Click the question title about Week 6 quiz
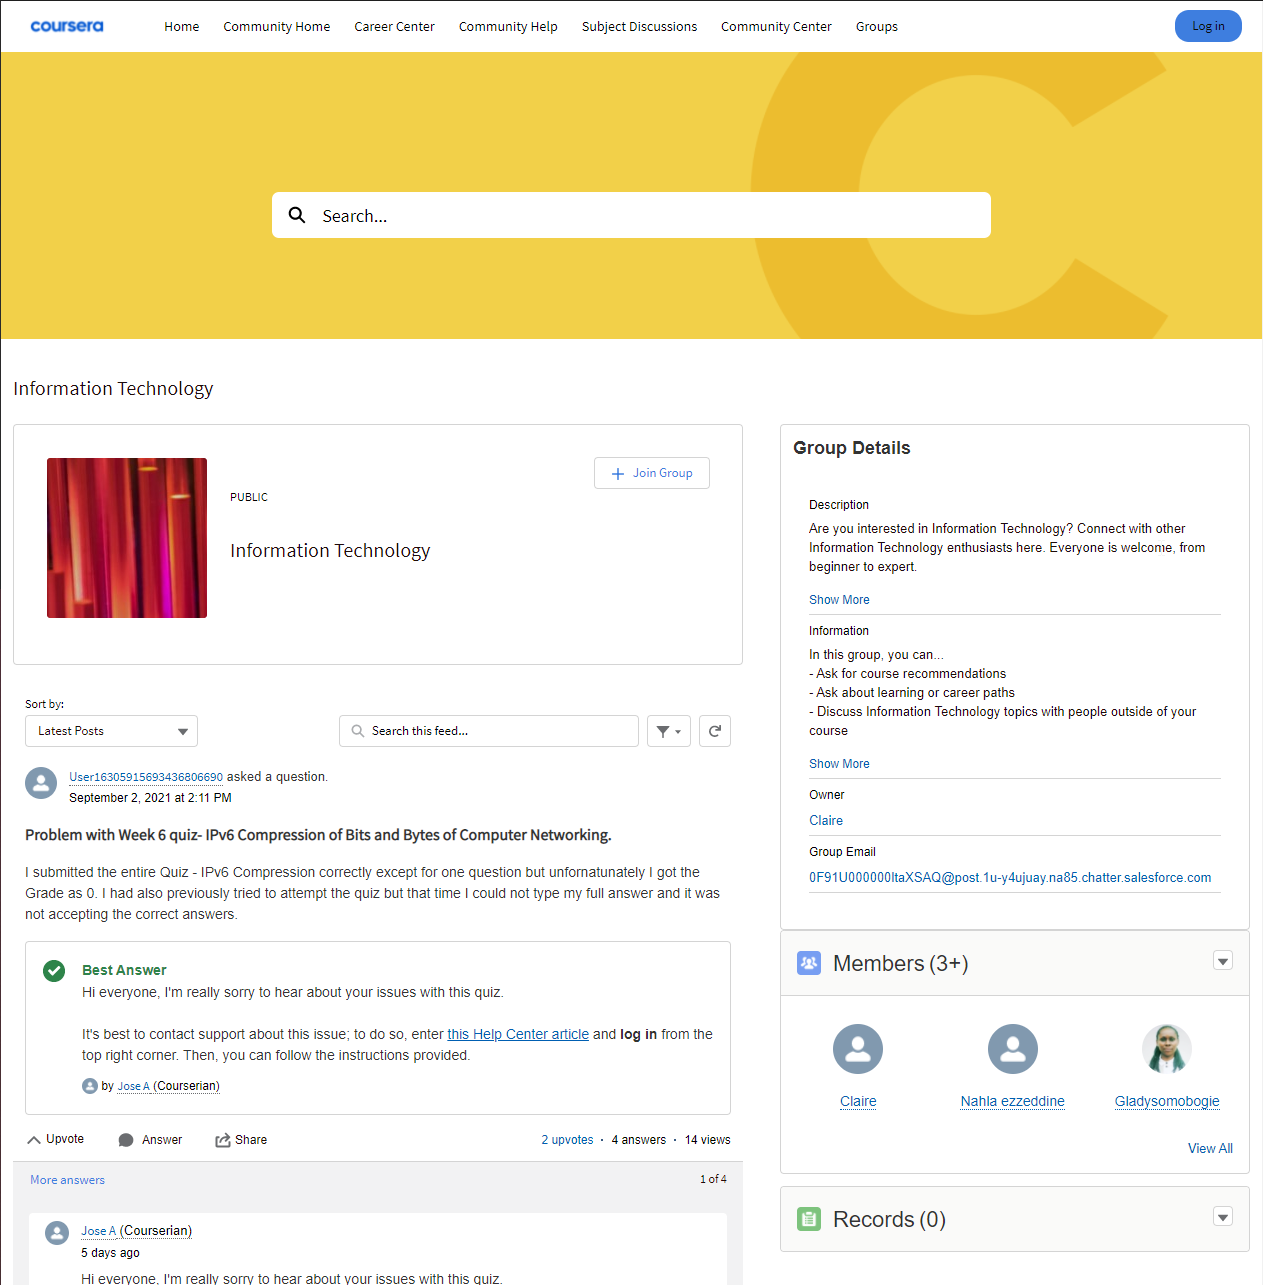1263x1285 pixels. click(318, 835)
